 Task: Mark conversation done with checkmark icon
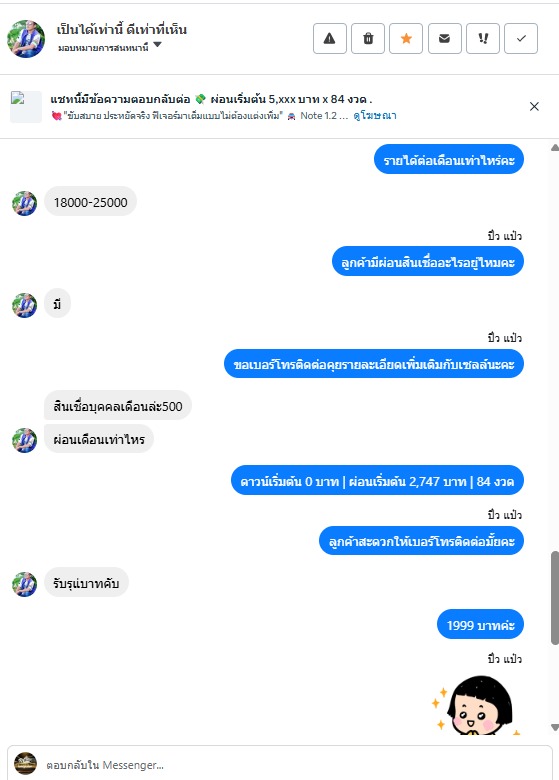[x=521, y=38]
